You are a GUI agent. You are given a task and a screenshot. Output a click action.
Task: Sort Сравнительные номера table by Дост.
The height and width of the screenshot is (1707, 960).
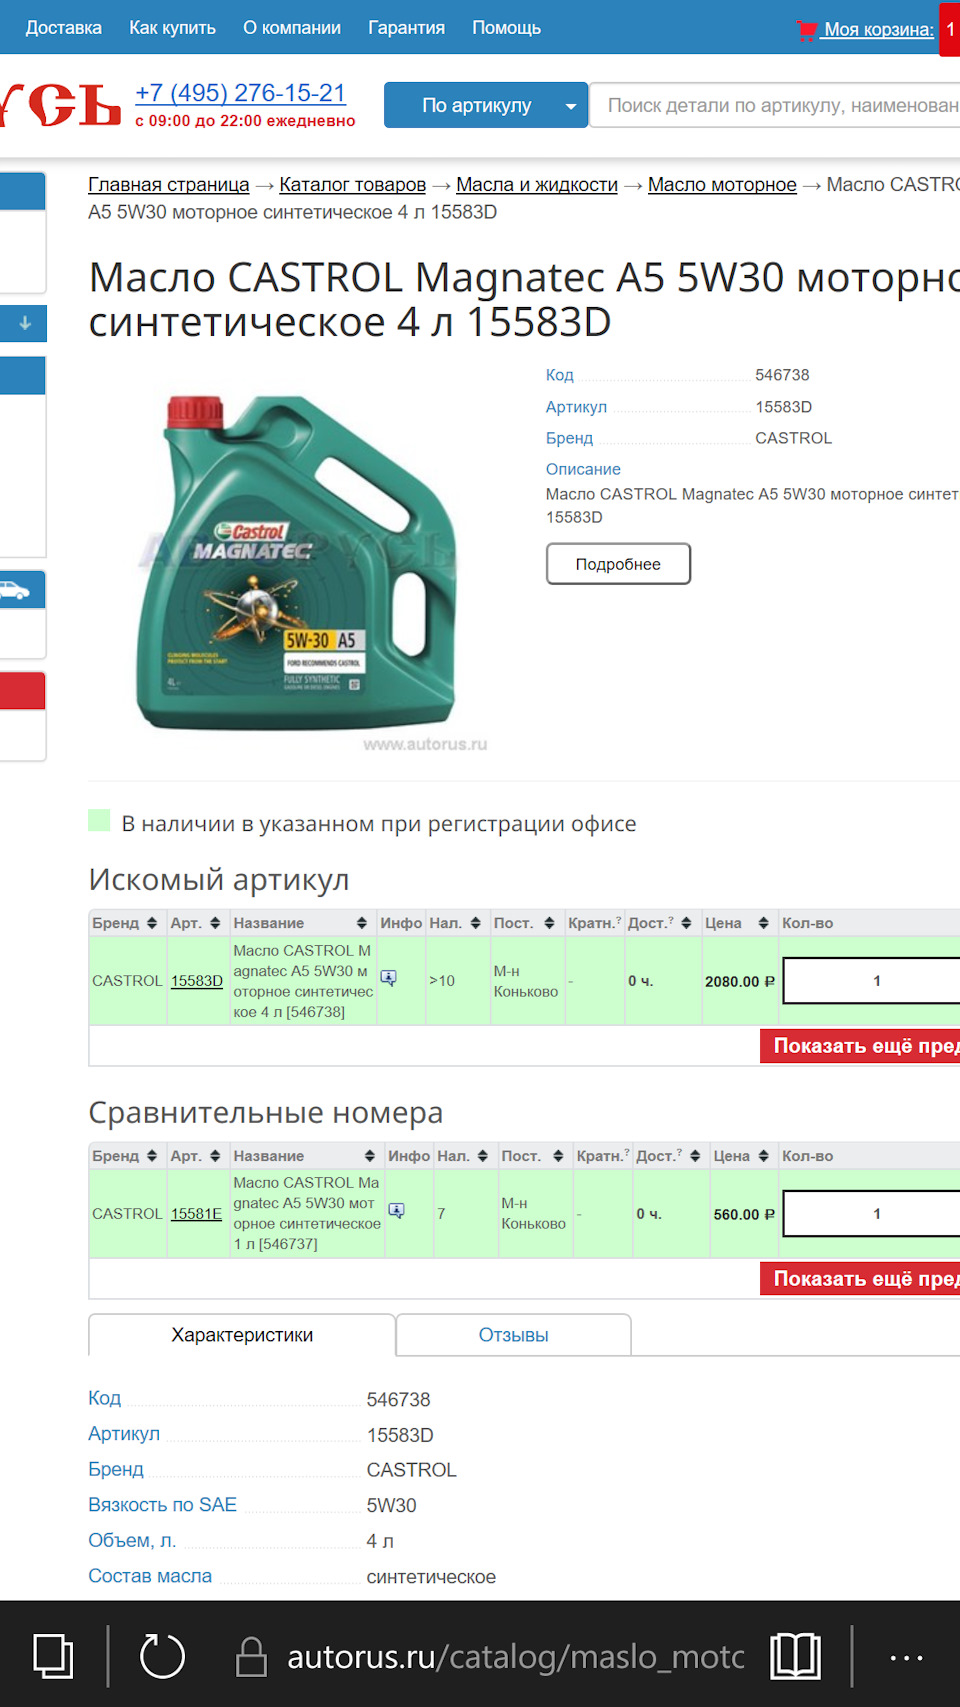[695, 1156]
